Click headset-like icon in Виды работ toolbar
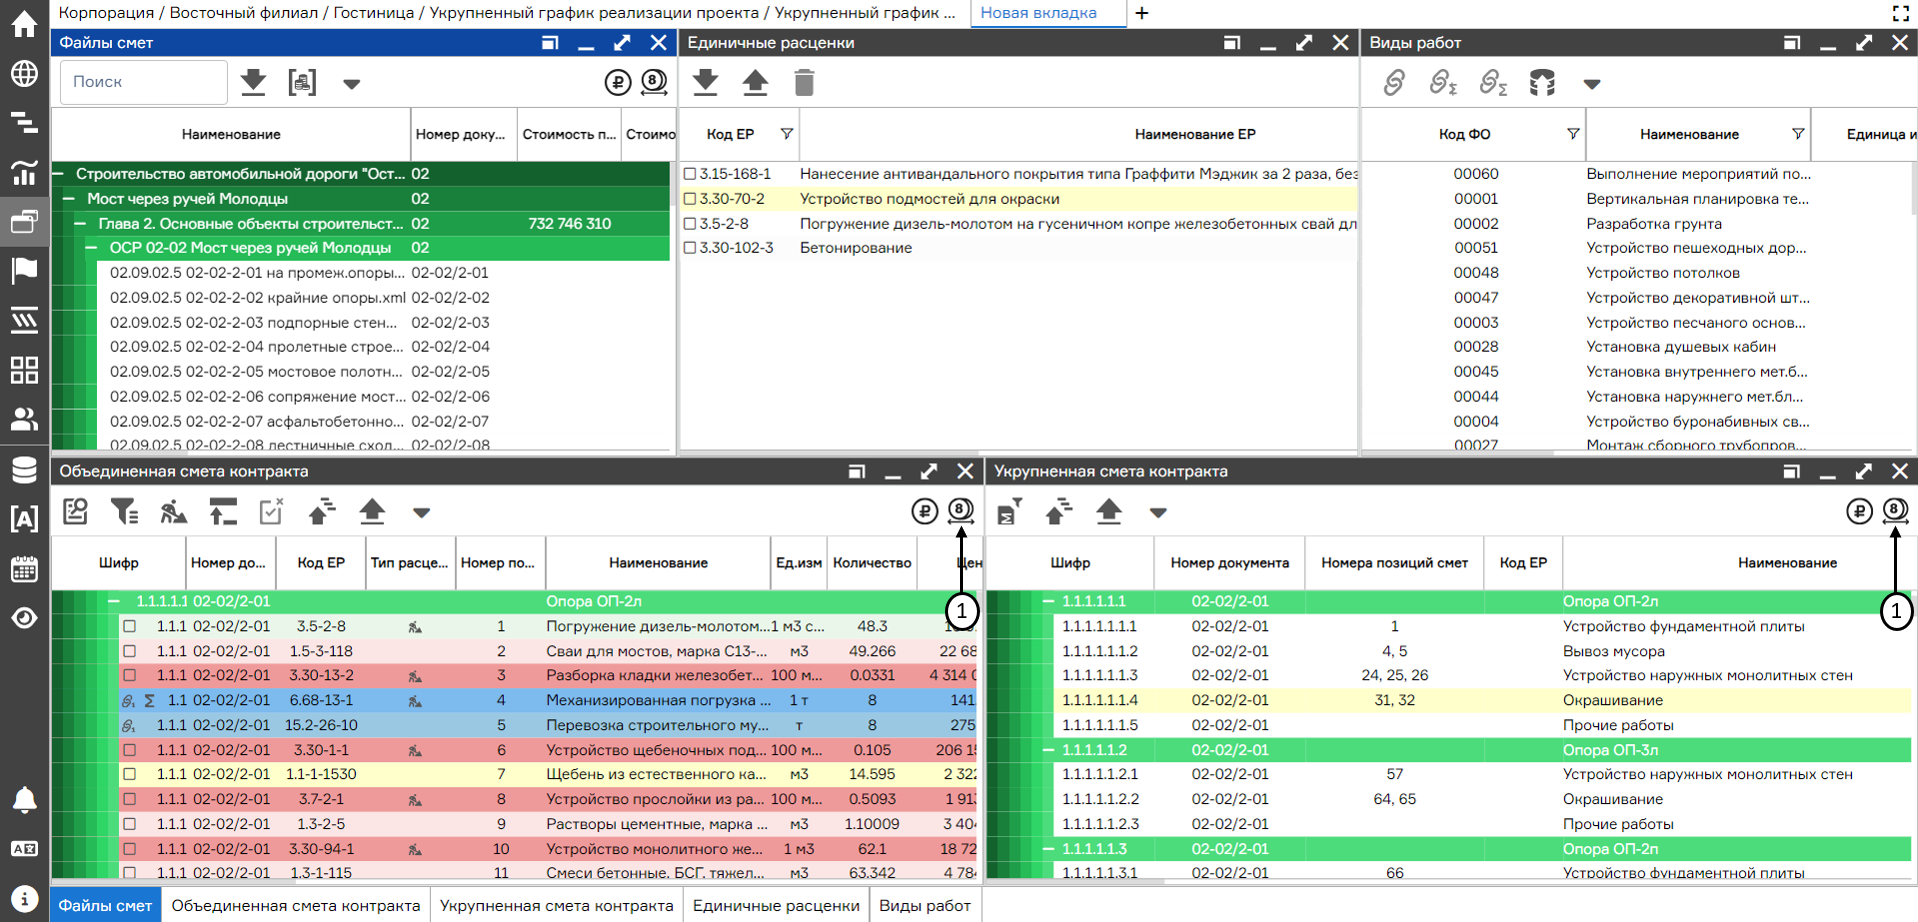Viewport: 1918px width, 922px height. tap(1542, 82)
